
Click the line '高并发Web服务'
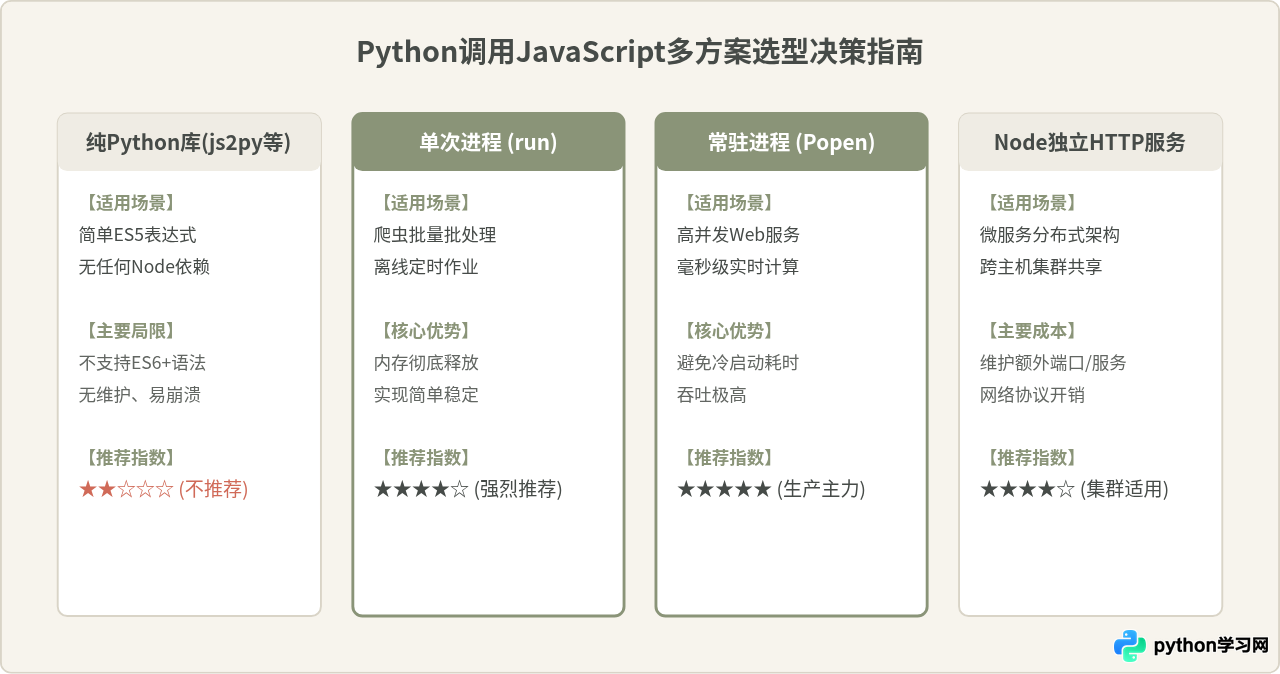pos(738,235)
